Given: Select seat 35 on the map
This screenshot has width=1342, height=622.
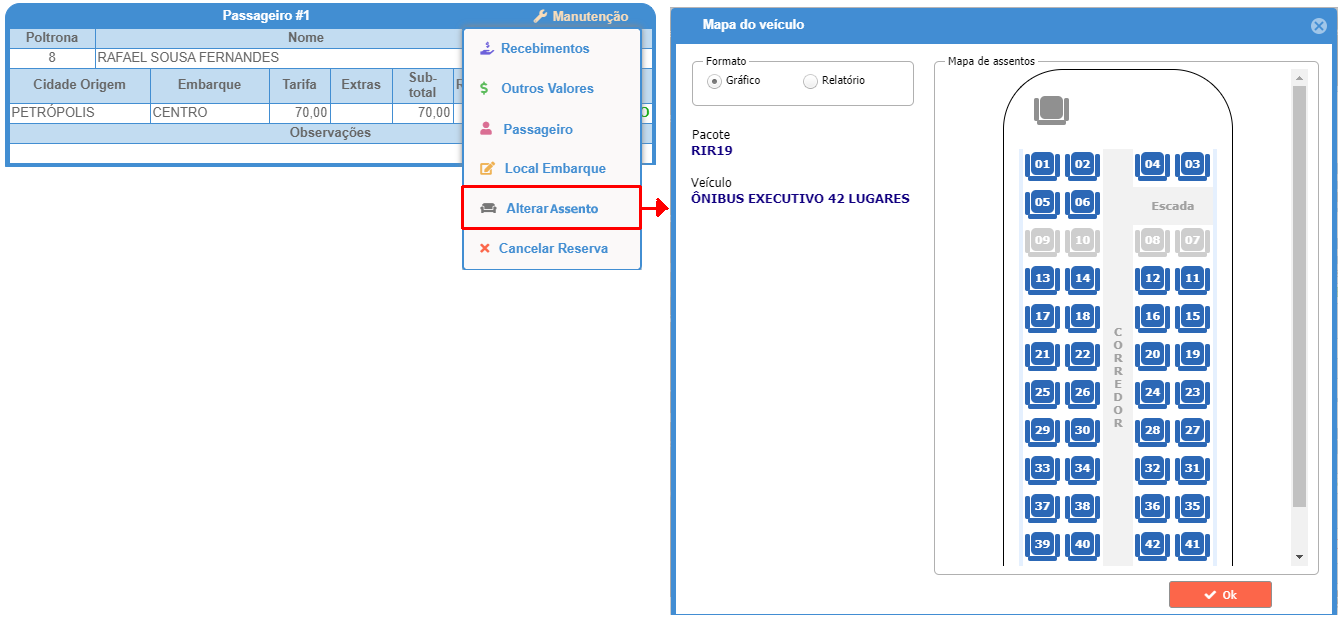Looking at the screenshot, I should pyautogui.click(x=1192, y=507).
